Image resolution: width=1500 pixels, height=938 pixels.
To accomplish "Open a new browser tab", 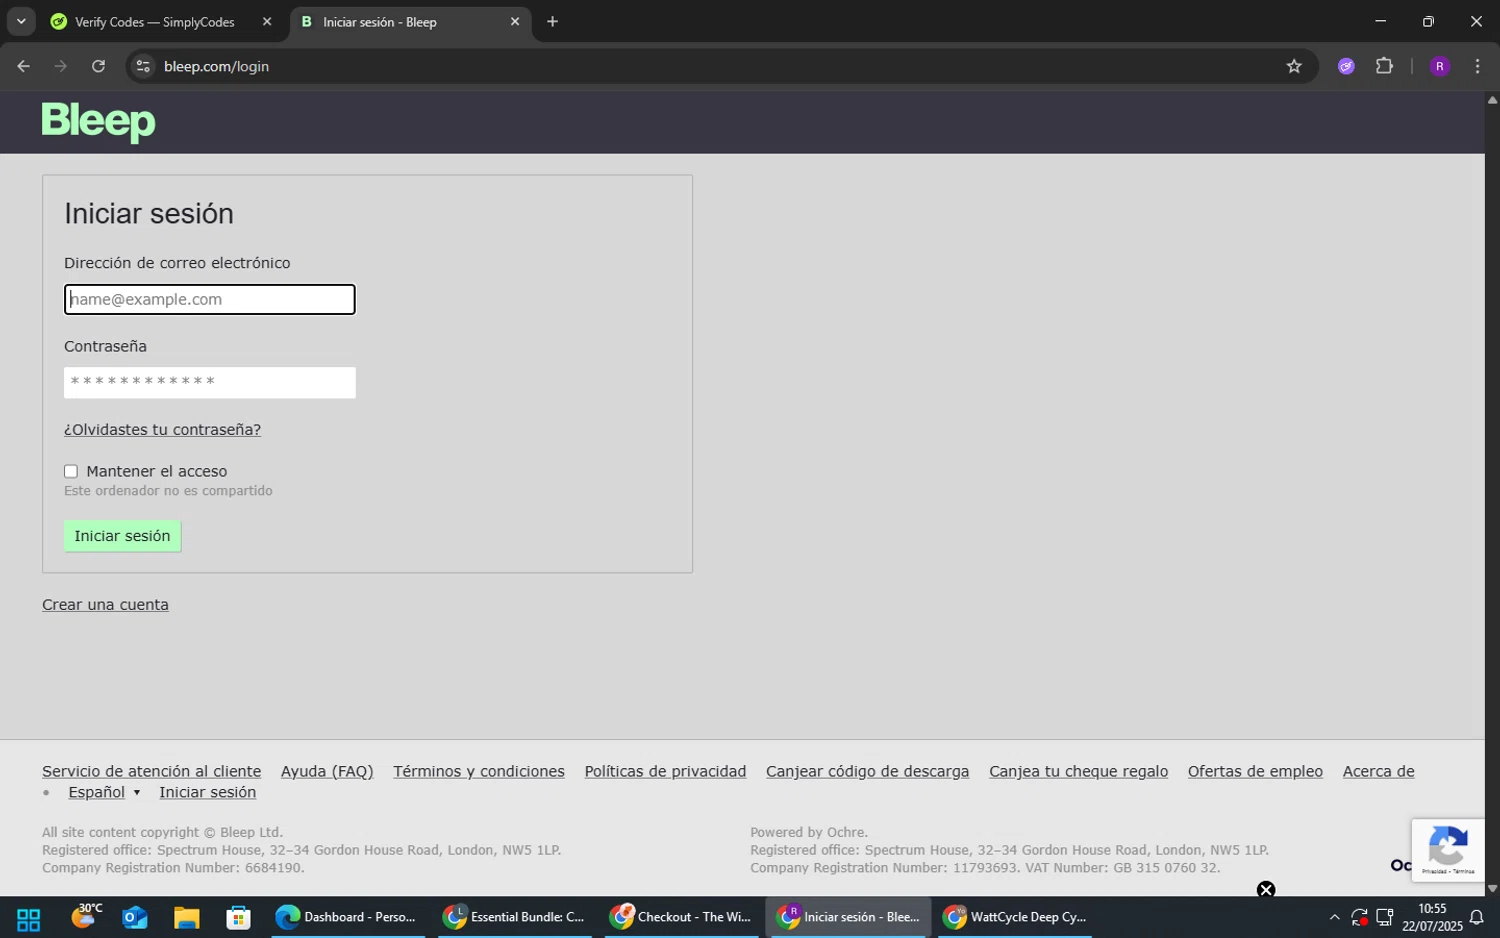I will coord(552,21).
